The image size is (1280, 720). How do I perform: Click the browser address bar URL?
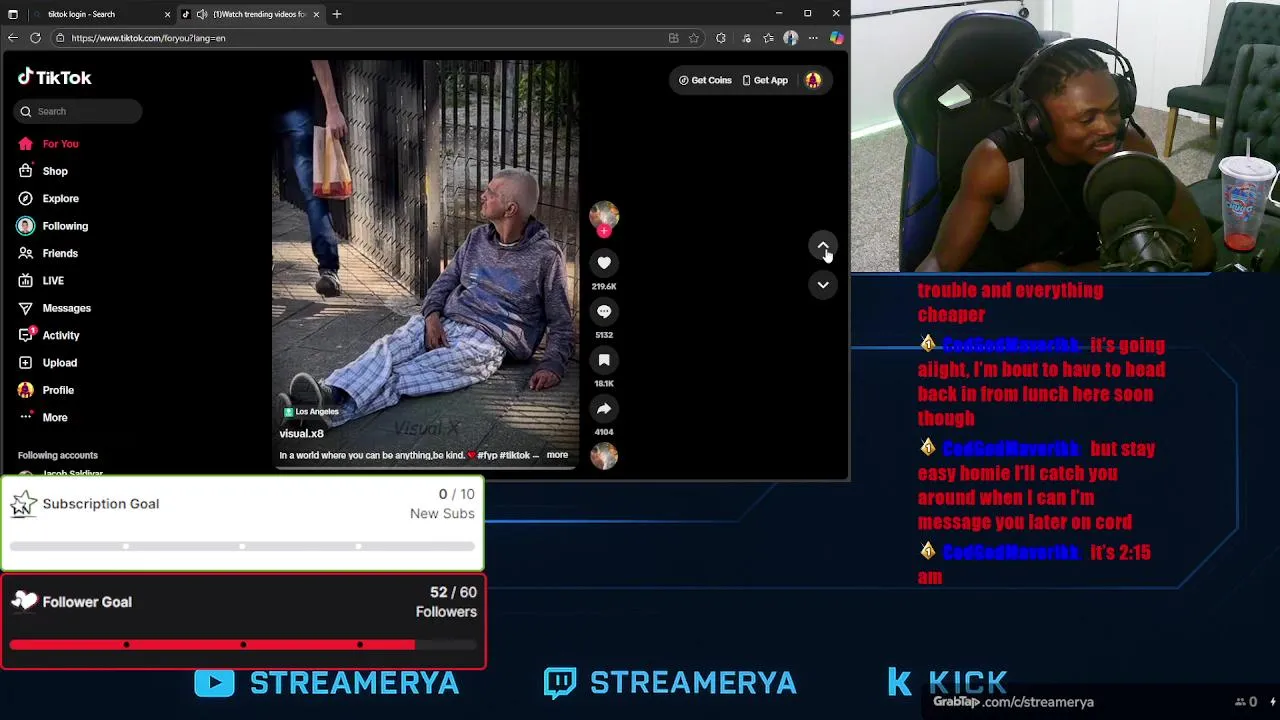coord(148,38)
